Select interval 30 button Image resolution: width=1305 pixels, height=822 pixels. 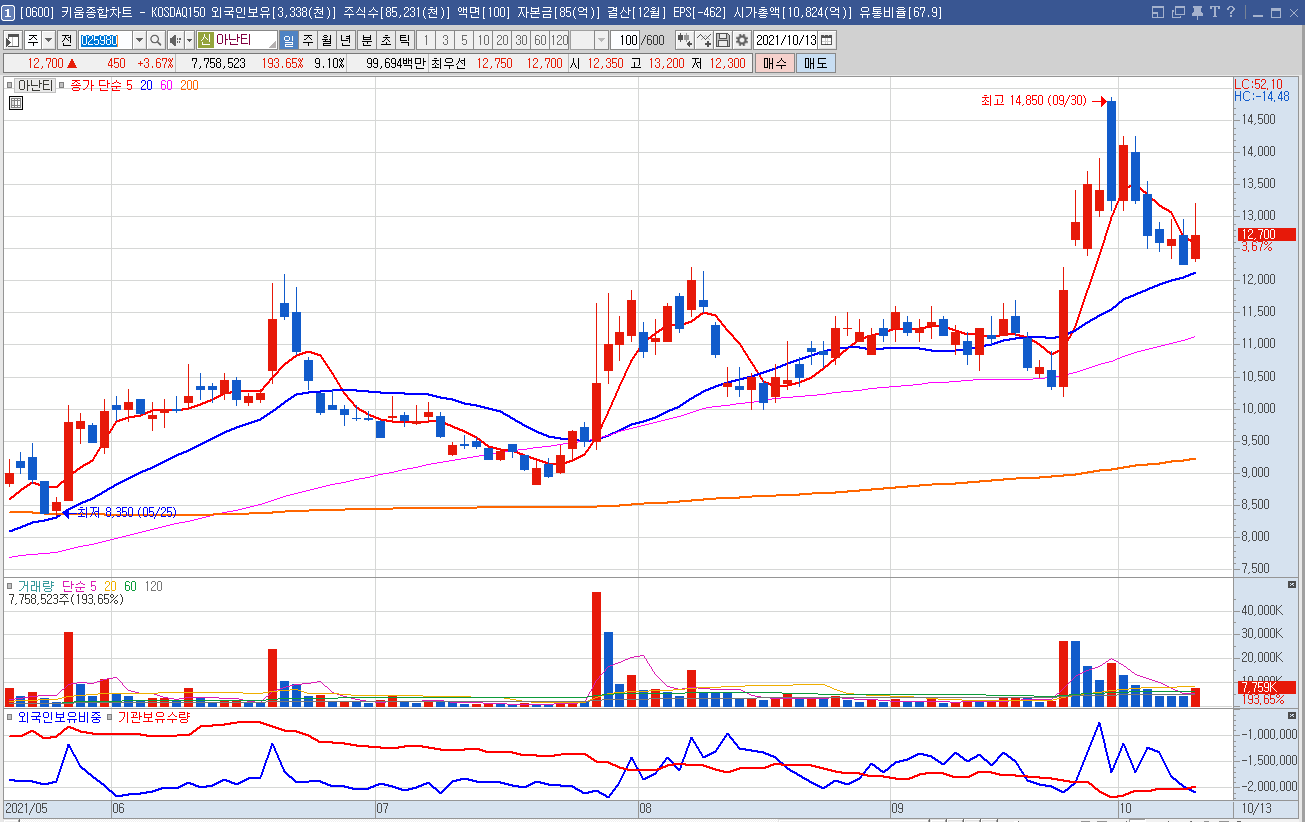tap(521, 40)
